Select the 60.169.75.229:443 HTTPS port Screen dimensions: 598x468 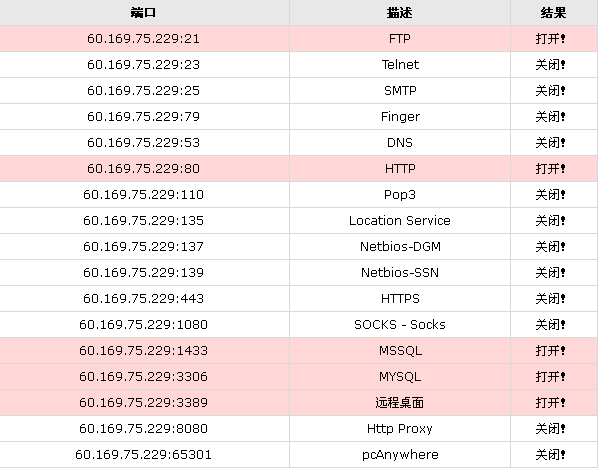coord(144,299)
